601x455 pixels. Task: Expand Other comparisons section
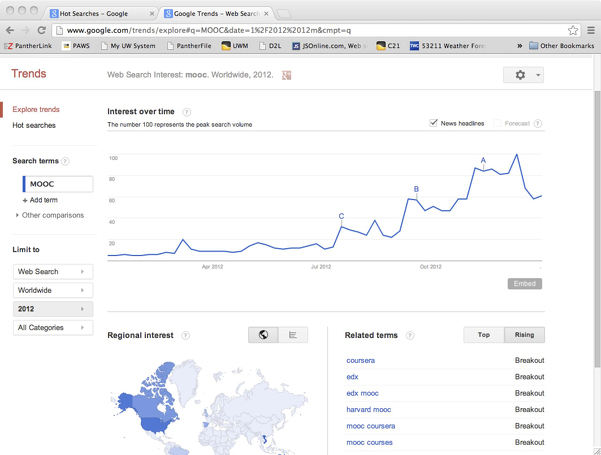50,215
